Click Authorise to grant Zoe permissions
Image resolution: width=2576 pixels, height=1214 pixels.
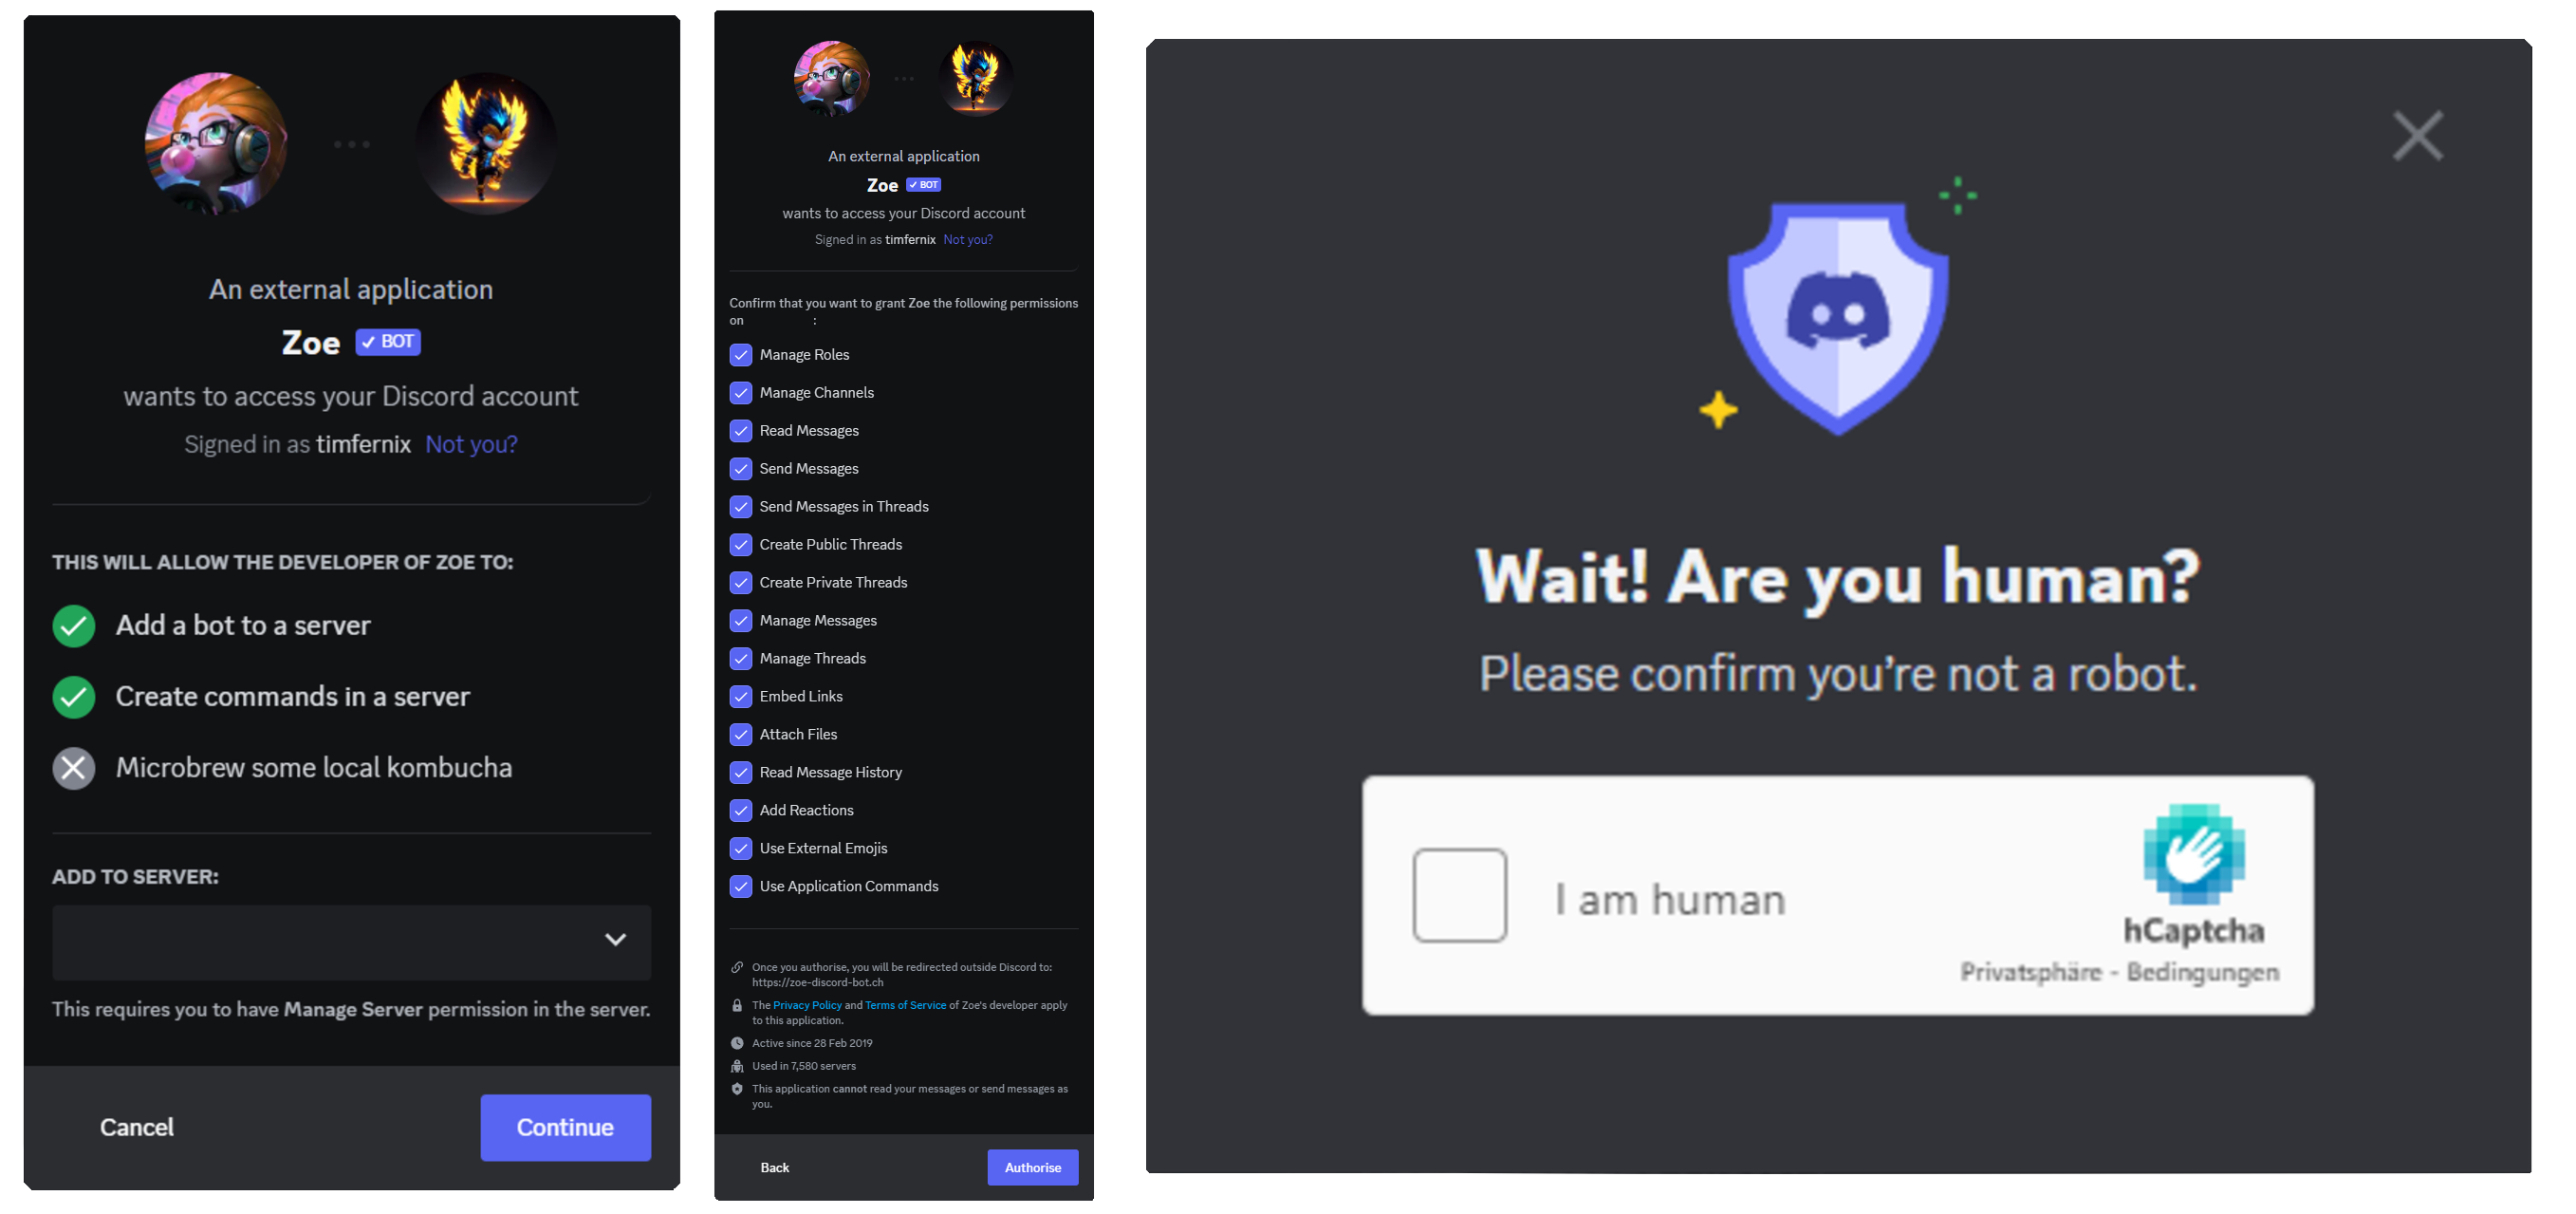pos(1031,1167)
